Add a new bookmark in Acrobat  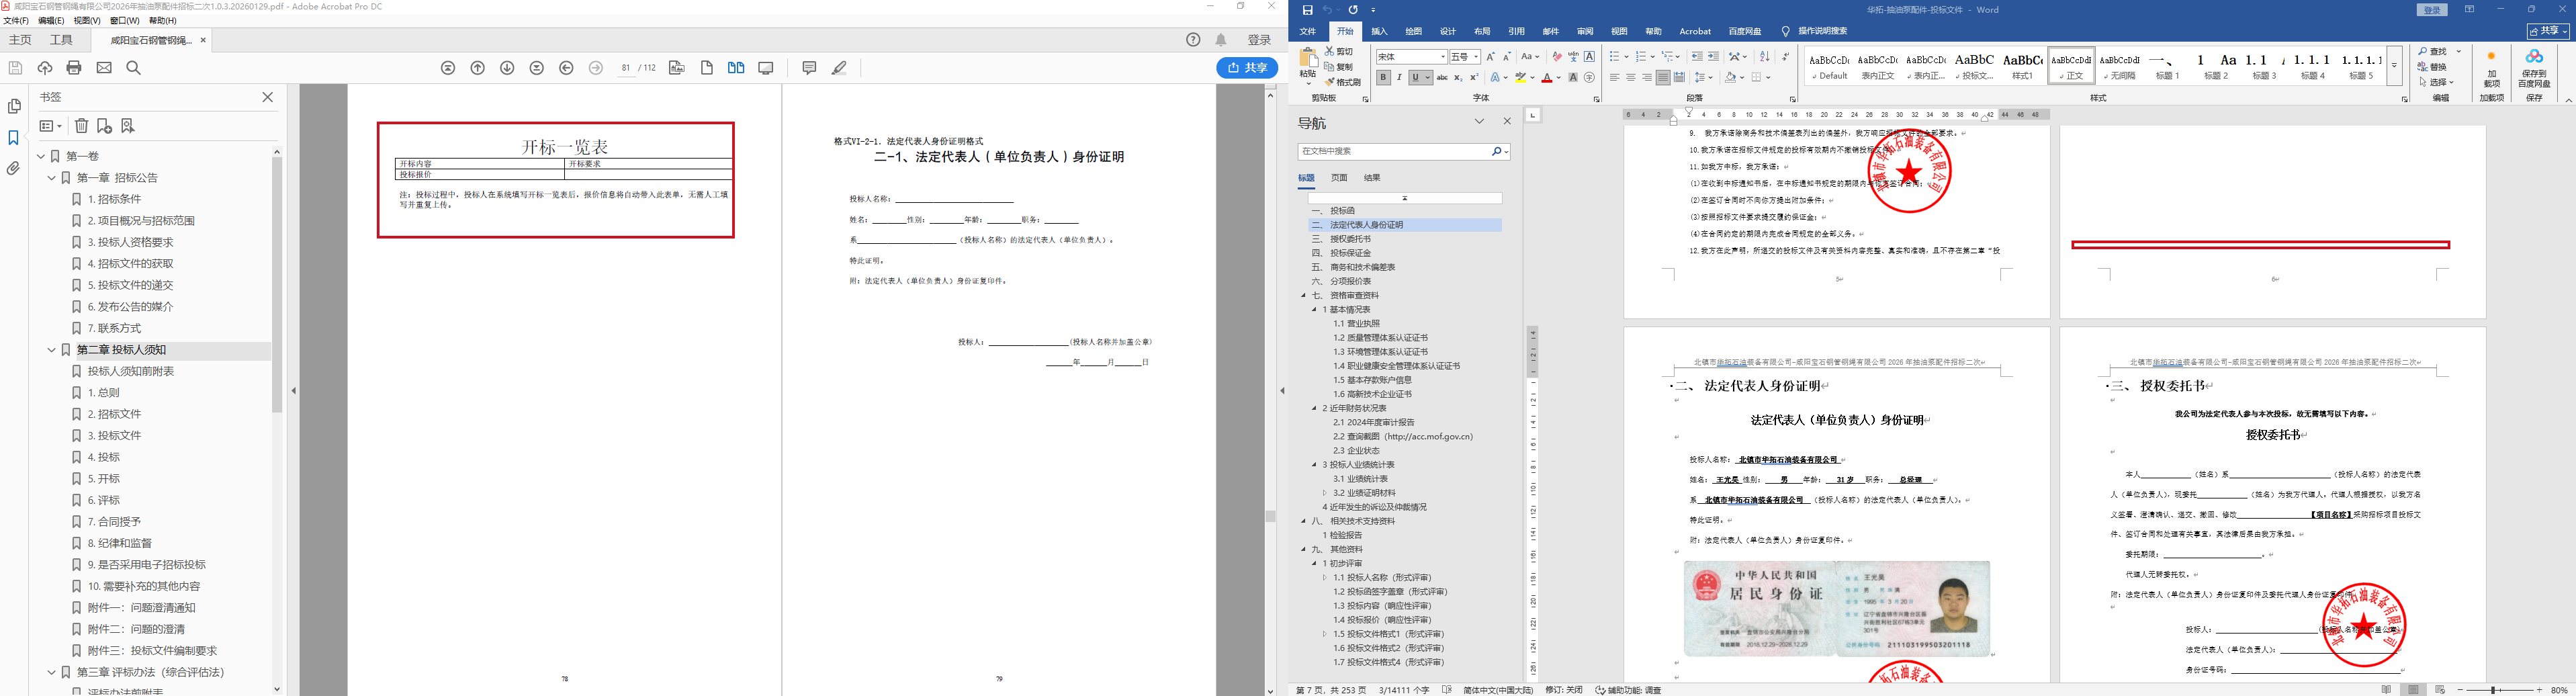click(104, 126)
